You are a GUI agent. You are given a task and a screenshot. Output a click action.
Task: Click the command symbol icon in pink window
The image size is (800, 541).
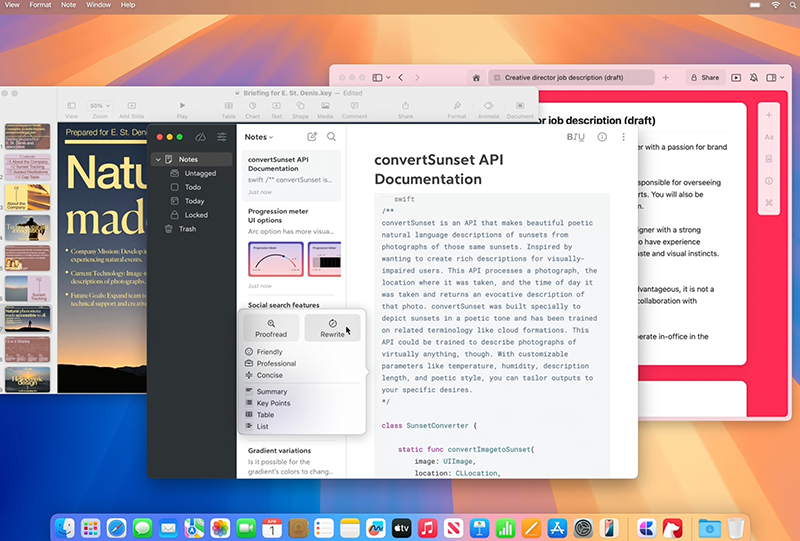(x=769, y=203)
